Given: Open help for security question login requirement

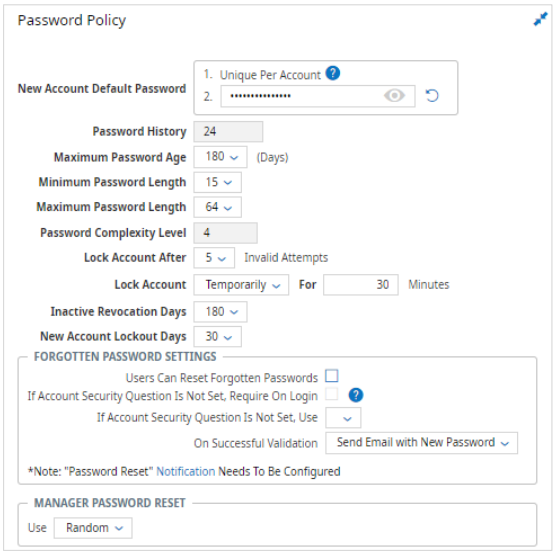Looking at the screenshot, I should click(x=356, y=395).
